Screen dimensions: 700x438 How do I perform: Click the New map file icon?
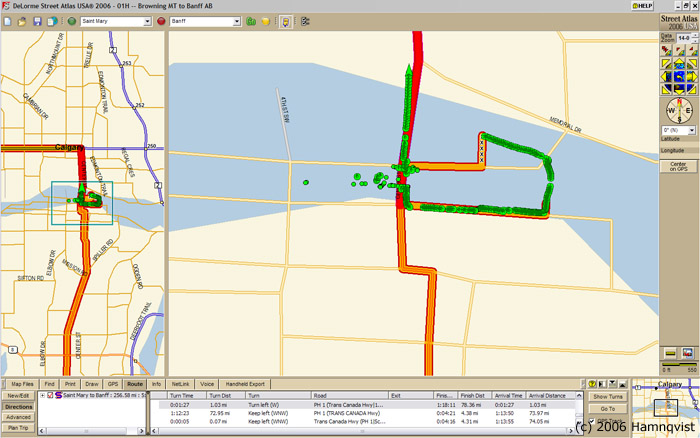[x=8, y=21]
